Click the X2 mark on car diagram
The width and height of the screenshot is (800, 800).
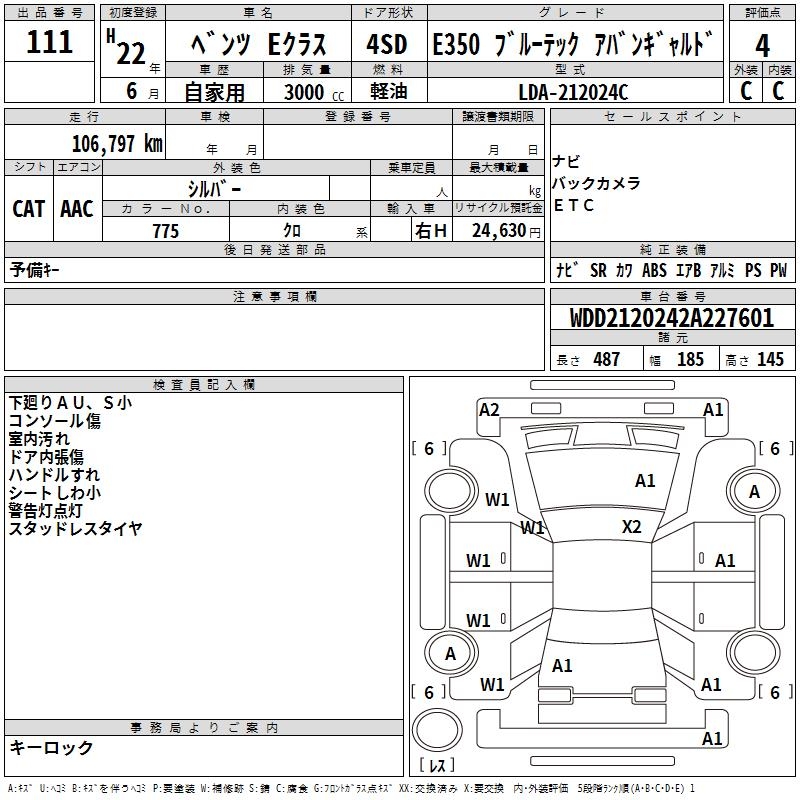tap(632, 527)
